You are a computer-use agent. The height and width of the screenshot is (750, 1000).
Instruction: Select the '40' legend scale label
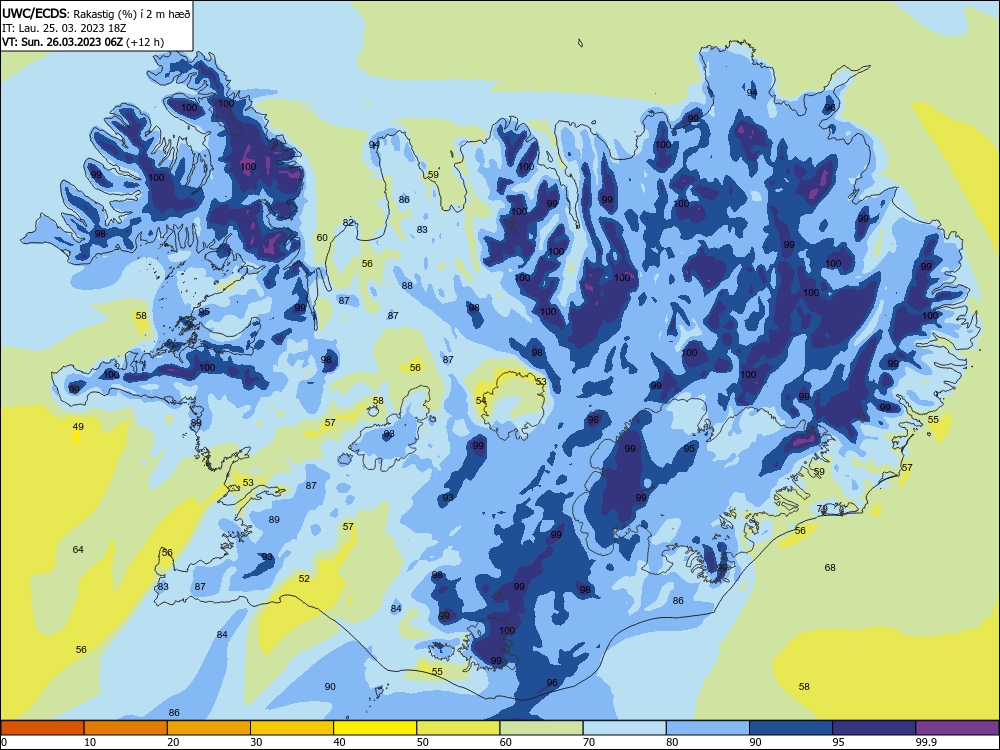point(339,742)
